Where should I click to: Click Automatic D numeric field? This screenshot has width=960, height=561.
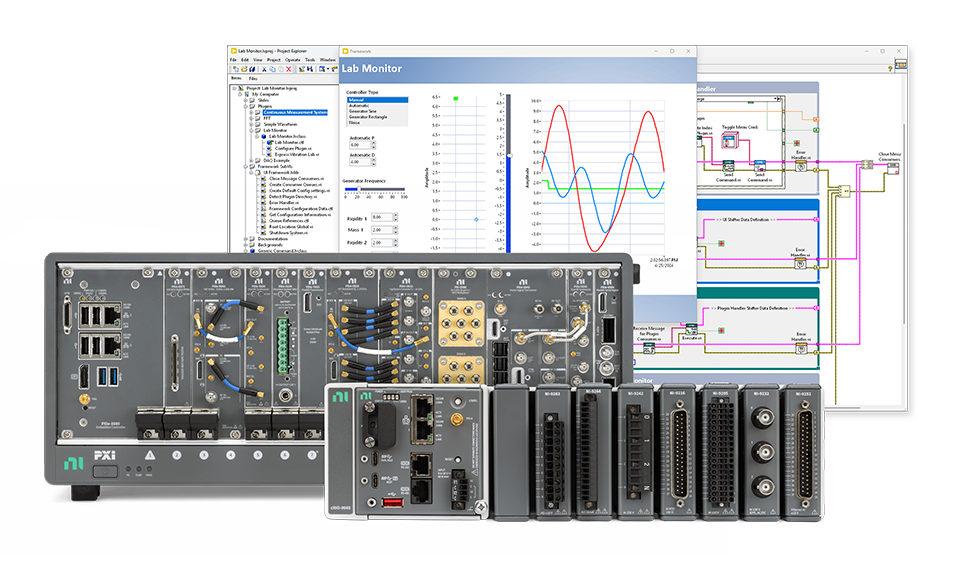(359, 162)
